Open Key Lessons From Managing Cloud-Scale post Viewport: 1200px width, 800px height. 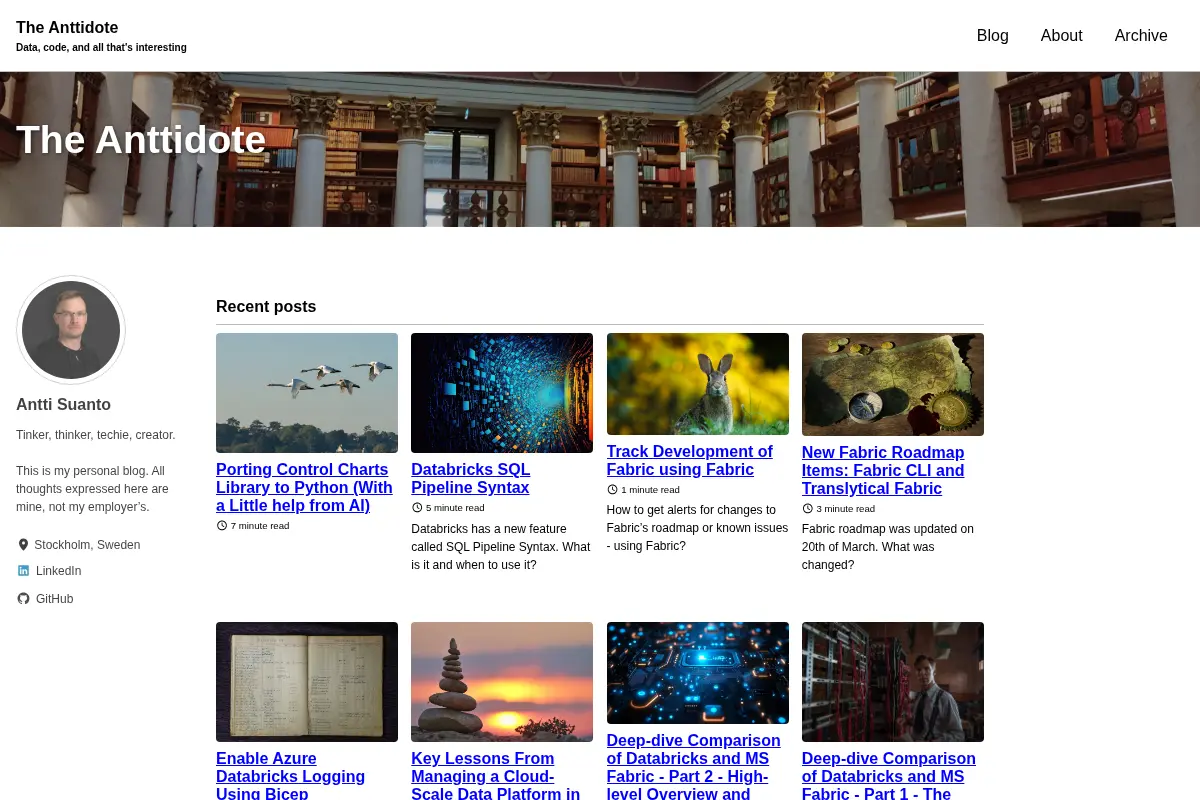coord(495,775)
